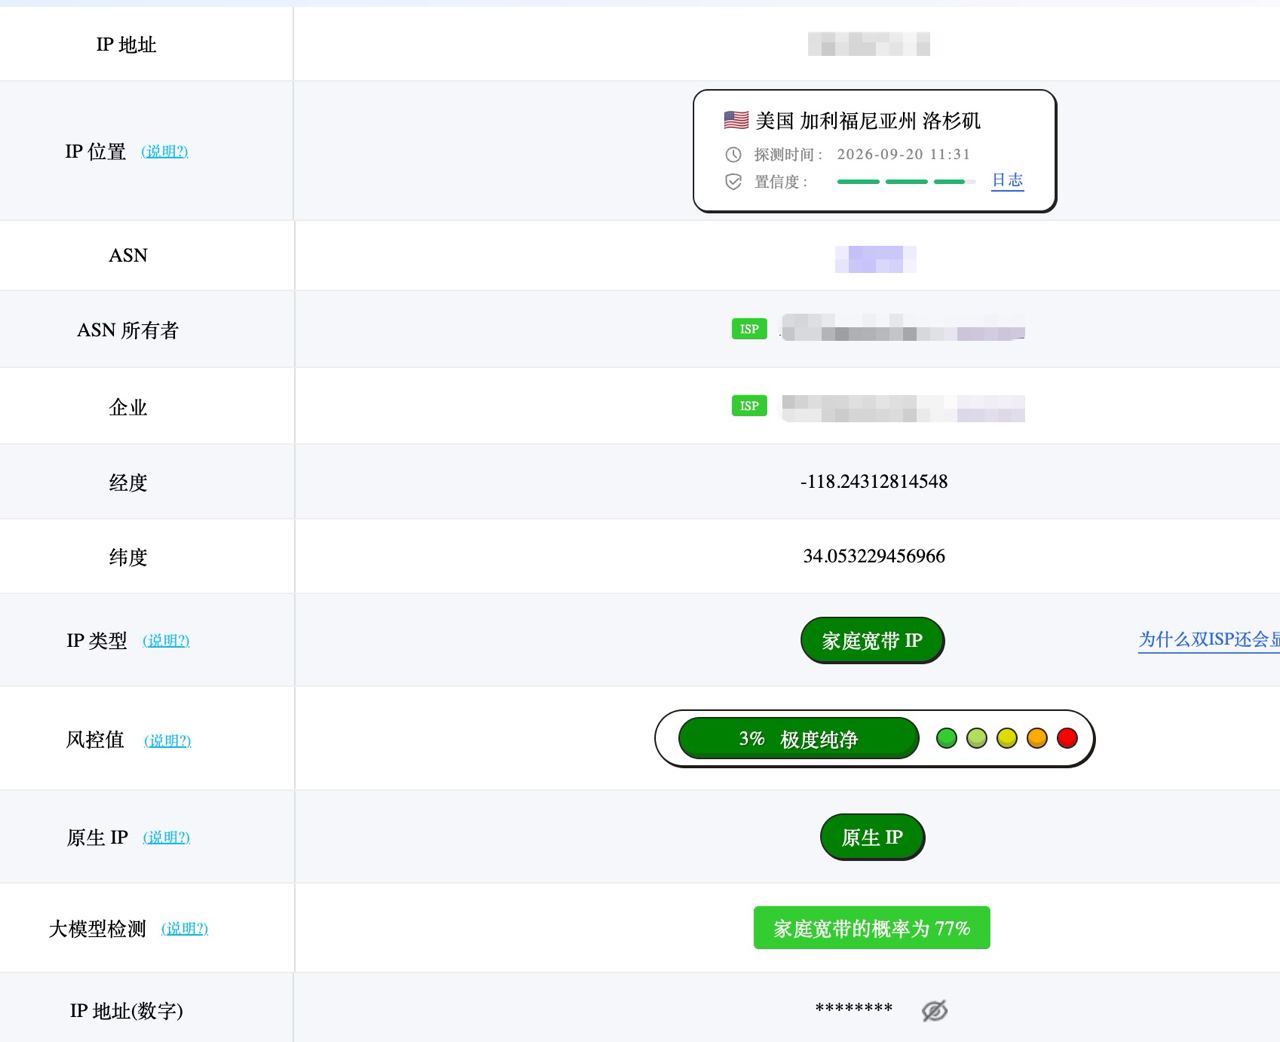Click the clock icon beside 探测时间
Viewport: 1280px width, 1042px height.
733,154
